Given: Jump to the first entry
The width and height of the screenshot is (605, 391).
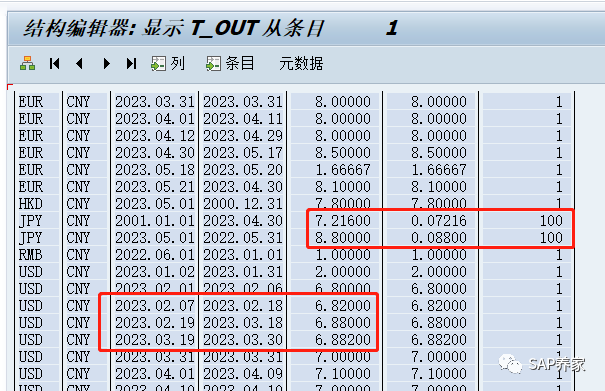Looking at the screenshot, I should [x=55, y=63].
